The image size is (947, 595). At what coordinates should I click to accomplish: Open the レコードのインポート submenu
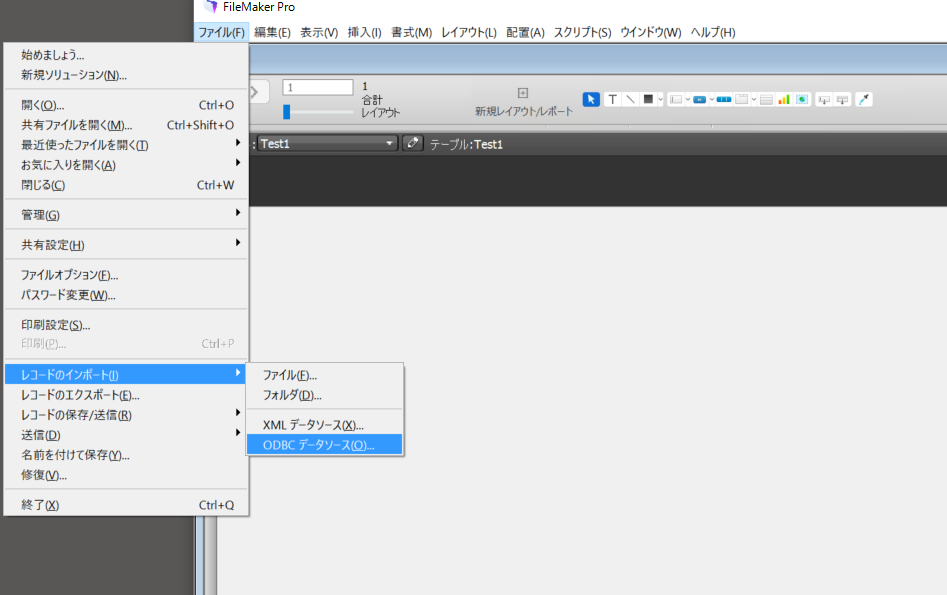coord(120,373)
